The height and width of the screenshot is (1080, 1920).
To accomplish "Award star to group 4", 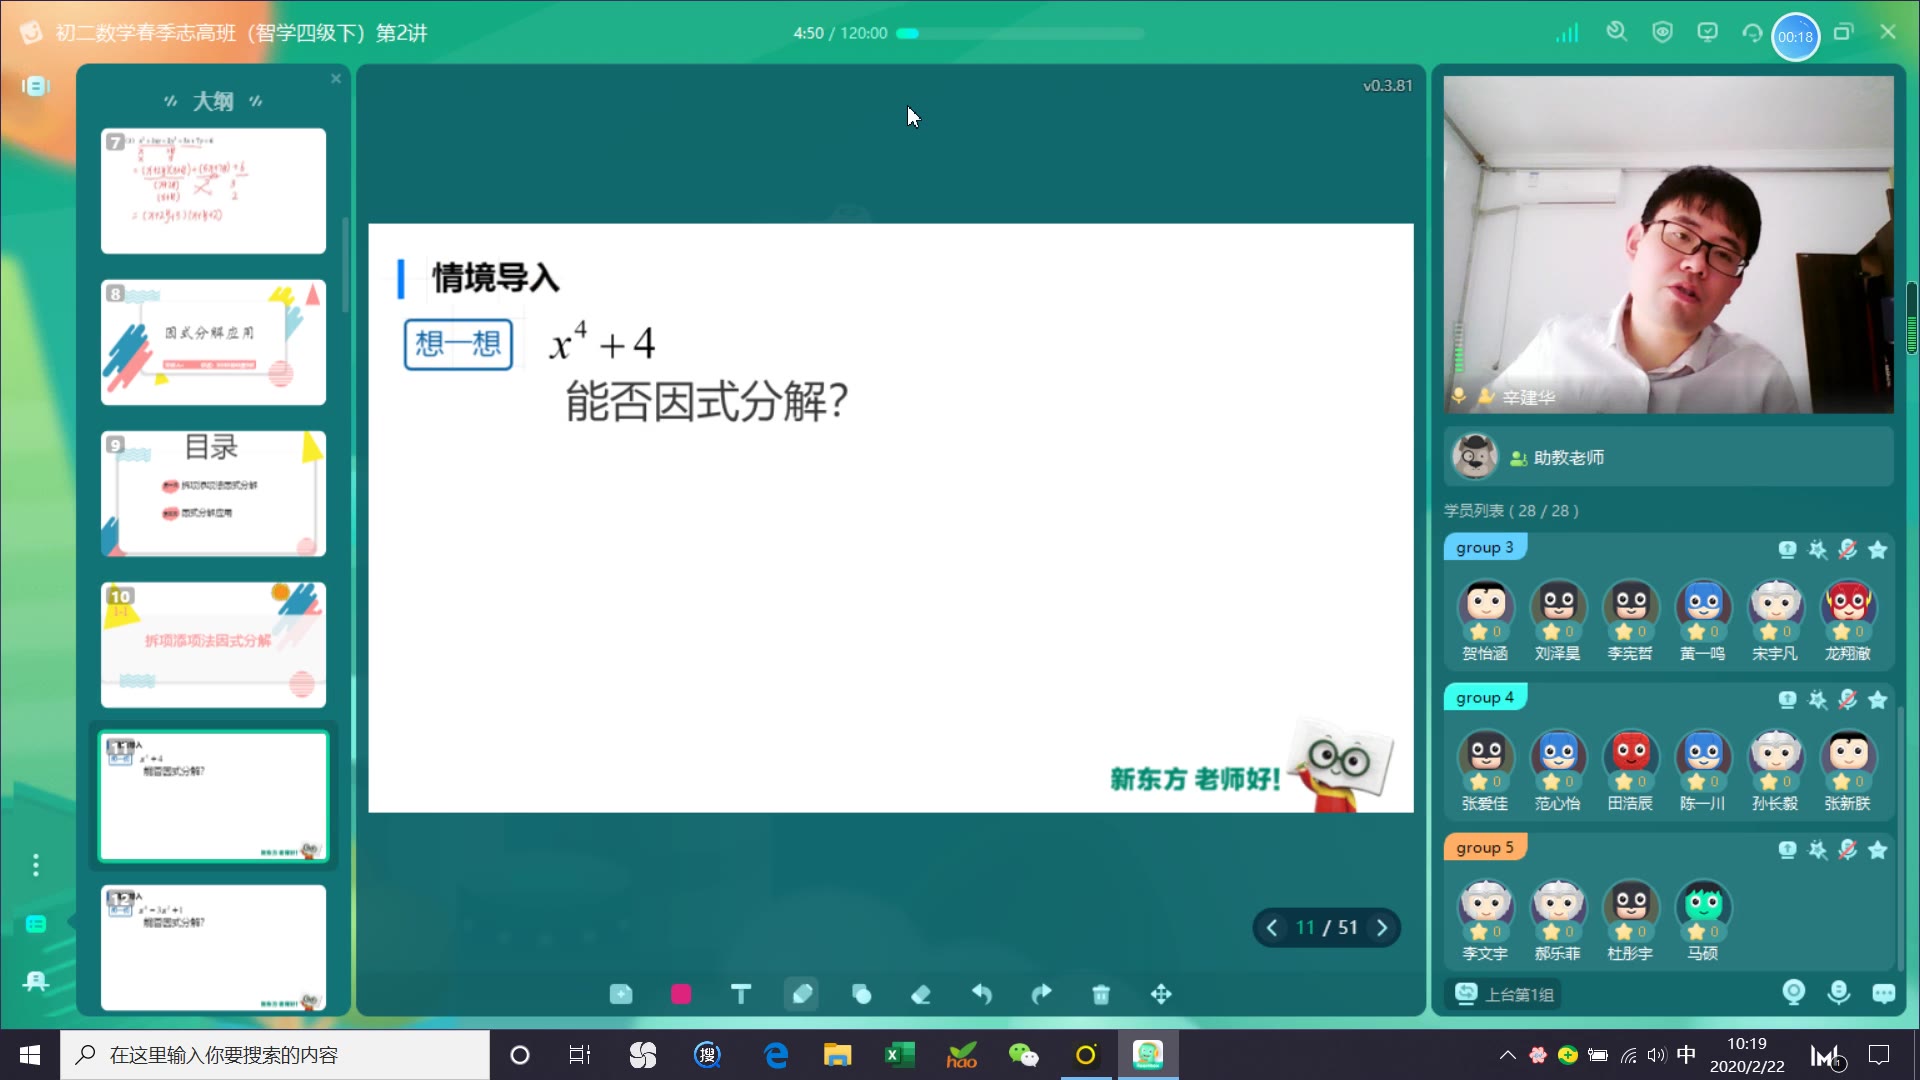I will [1878, 699].
